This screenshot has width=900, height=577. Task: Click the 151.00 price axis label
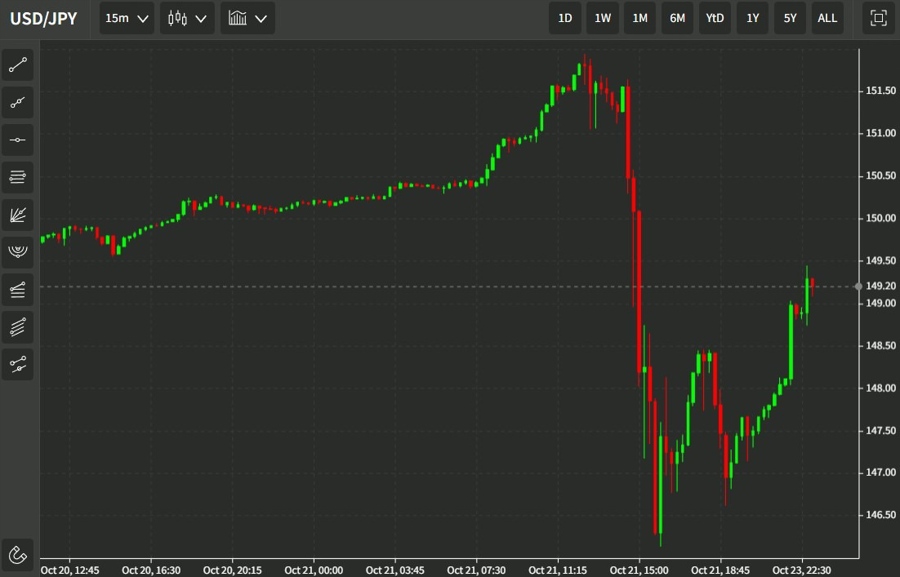880,133
